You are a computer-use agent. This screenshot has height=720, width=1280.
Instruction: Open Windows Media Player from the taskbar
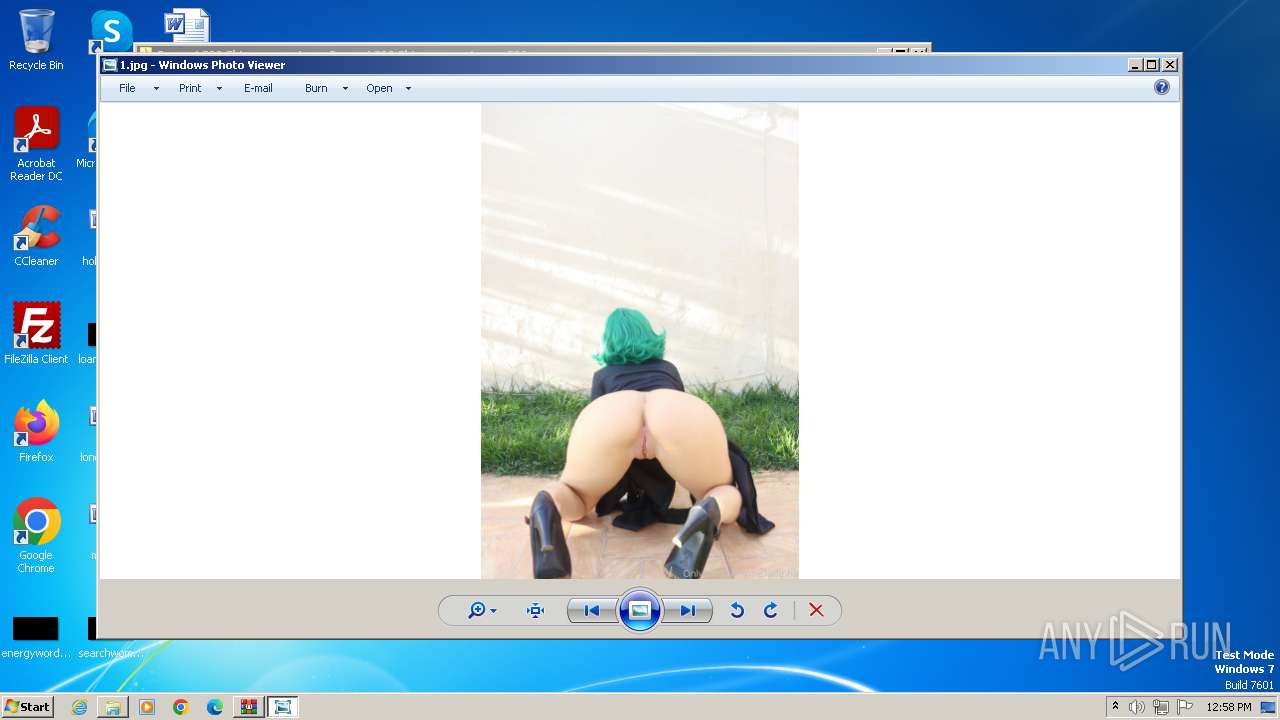147,707
